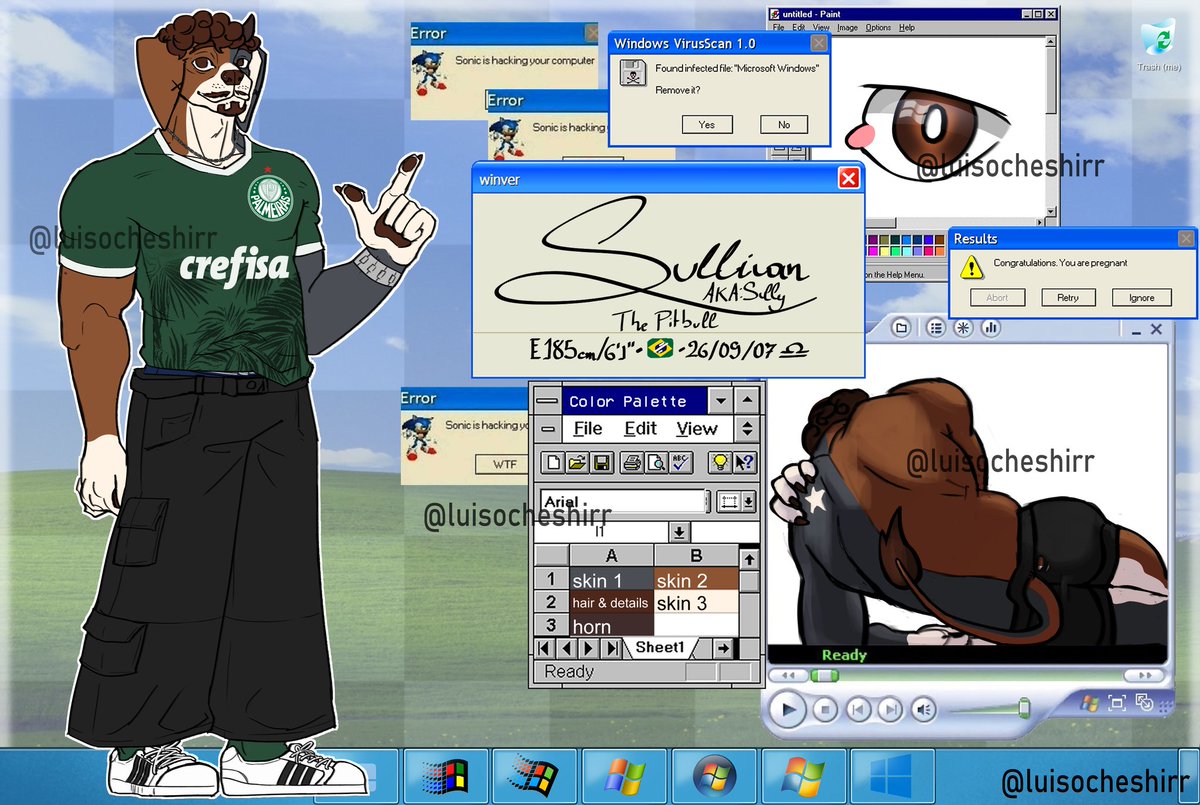
Task: Play media in the media player
Action: coord(788,710)
